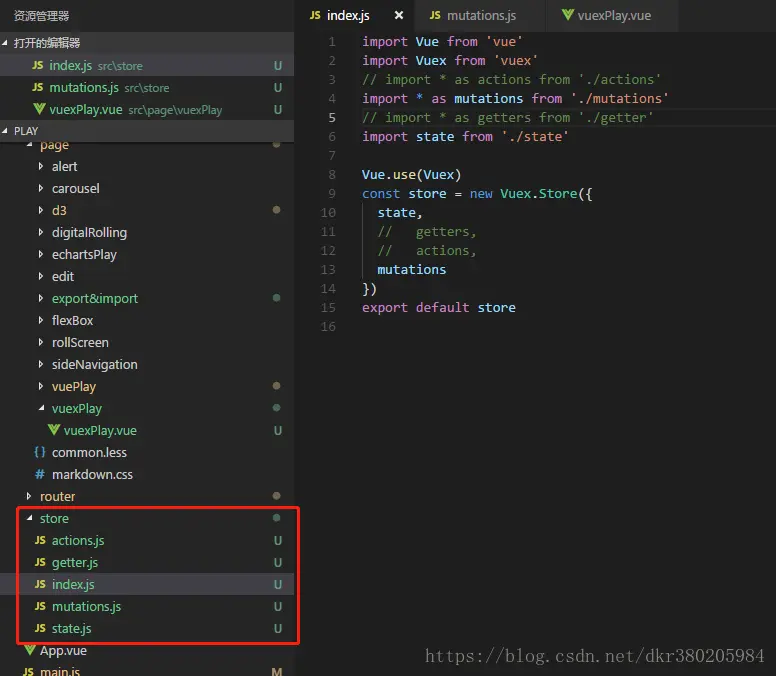
Task: Click 'Vuex.Store' text on line 9
Action: click(x=538, y=193)
